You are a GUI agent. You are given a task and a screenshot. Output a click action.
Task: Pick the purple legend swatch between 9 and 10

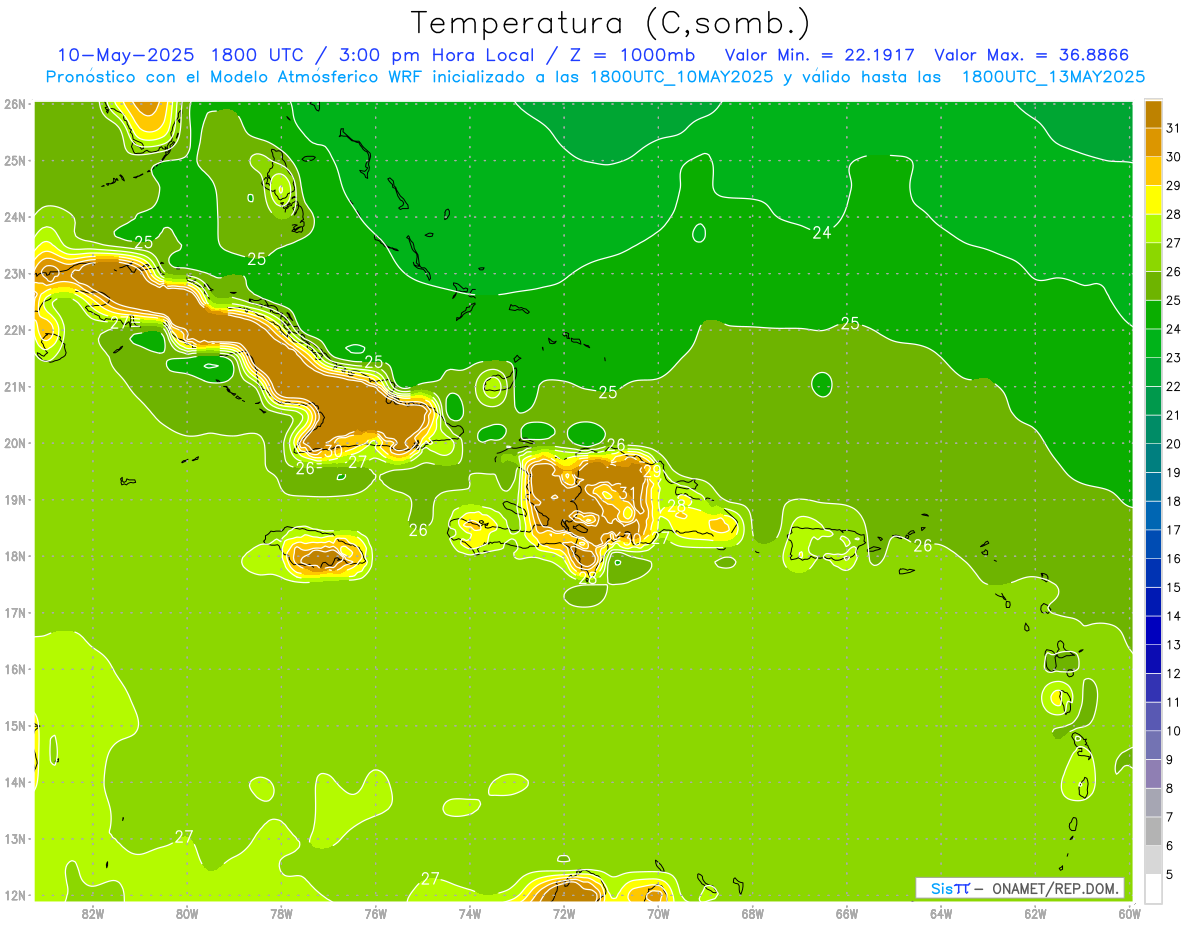[x=1153, y=744]
